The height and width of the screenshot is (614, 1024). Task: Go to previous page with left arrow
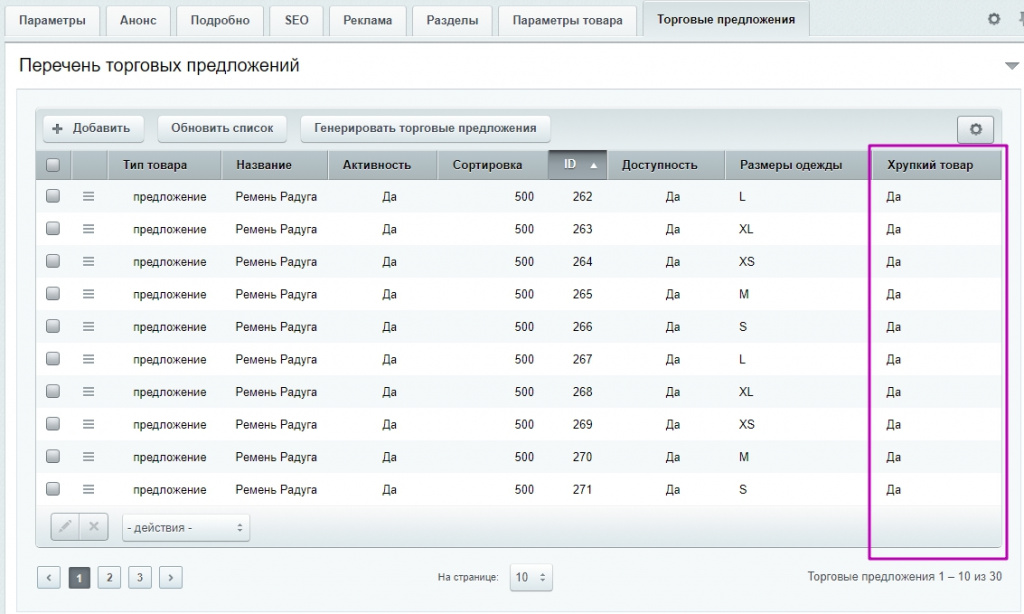49,577
